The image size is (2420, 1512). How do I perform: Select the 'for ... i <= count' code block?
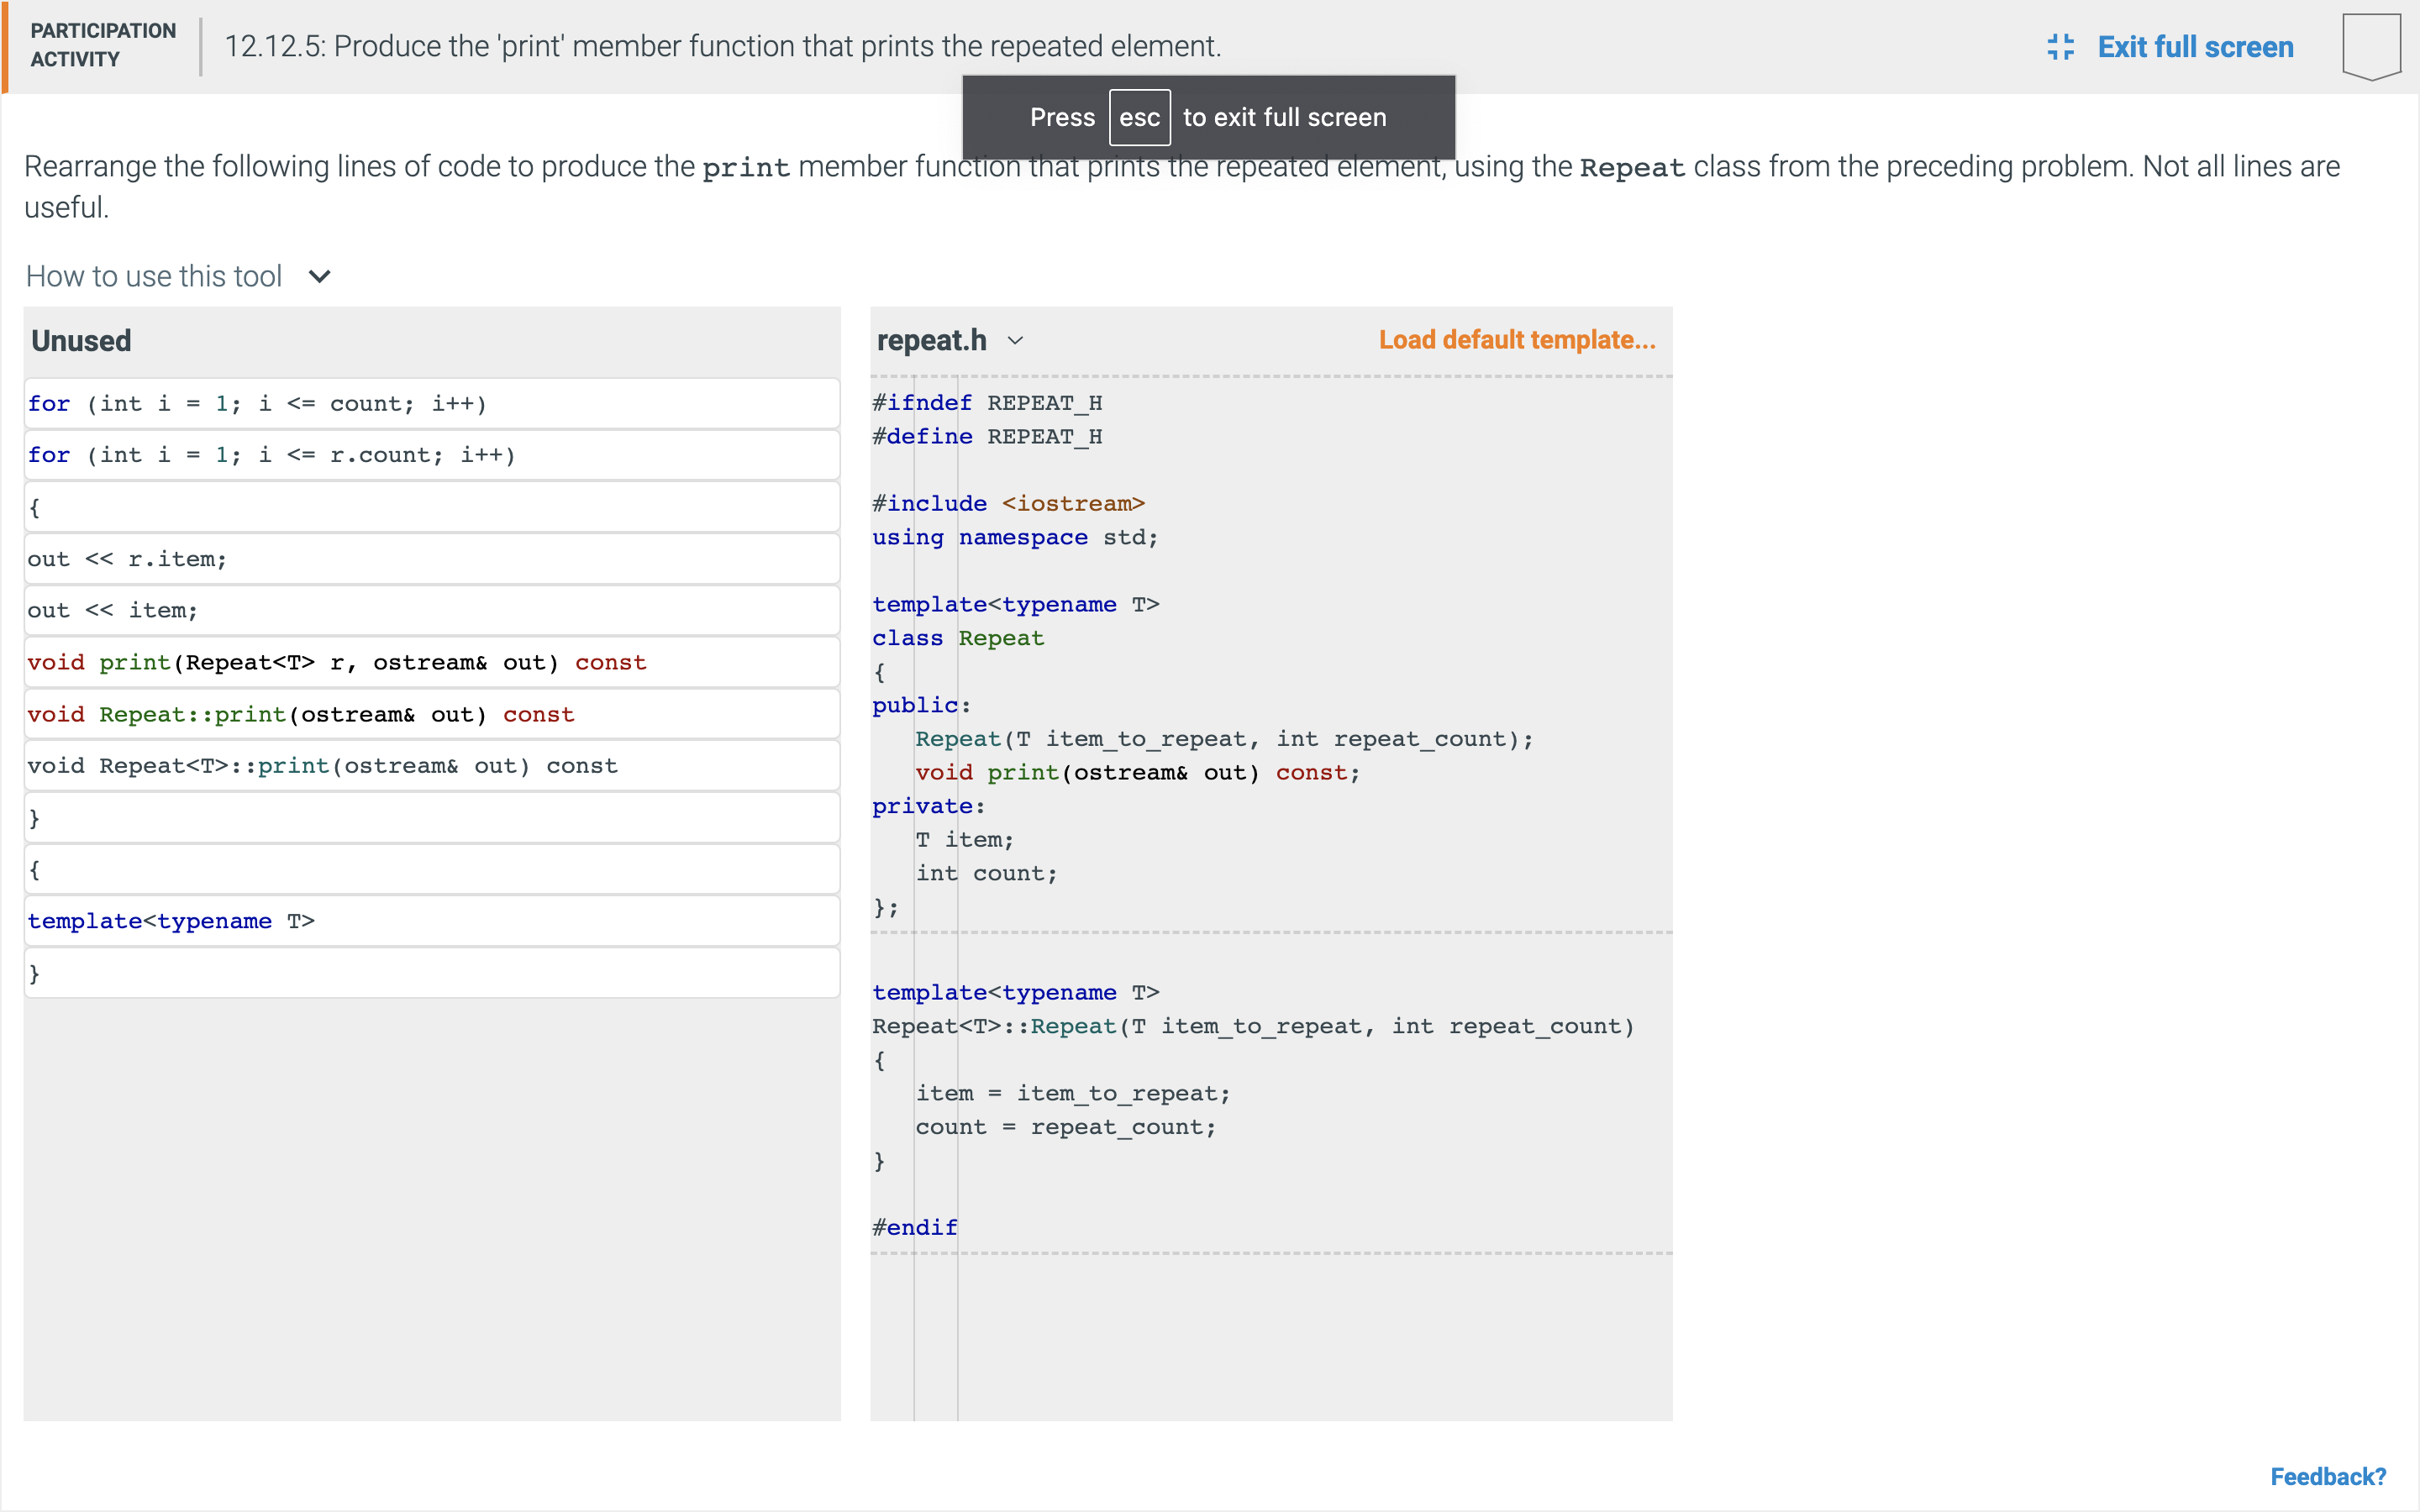coord(431,404)
